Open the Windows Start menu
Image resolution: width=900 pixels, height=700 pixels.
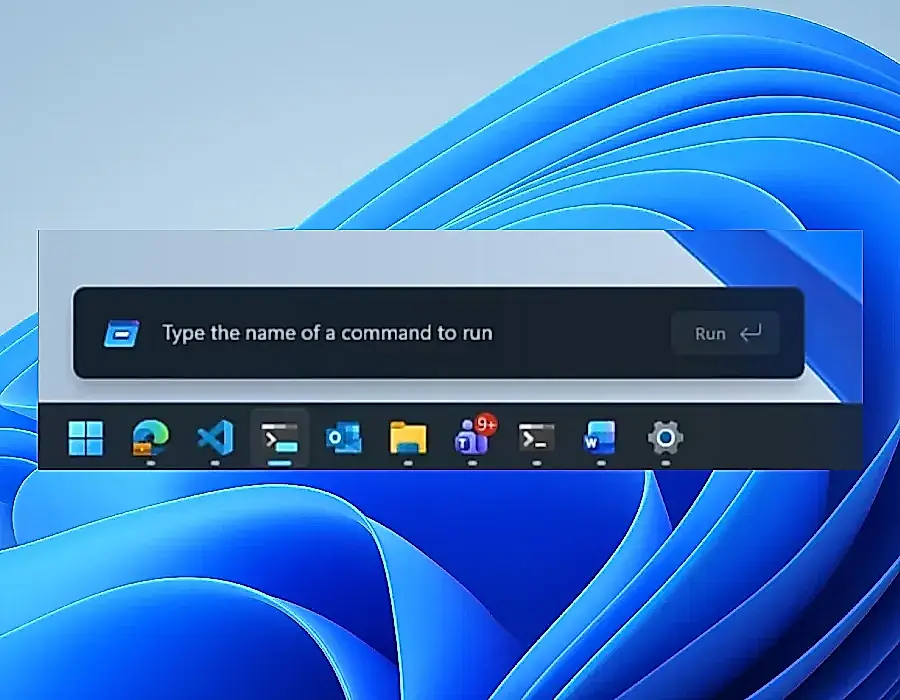pyautogui.click(x=86, y=438)
